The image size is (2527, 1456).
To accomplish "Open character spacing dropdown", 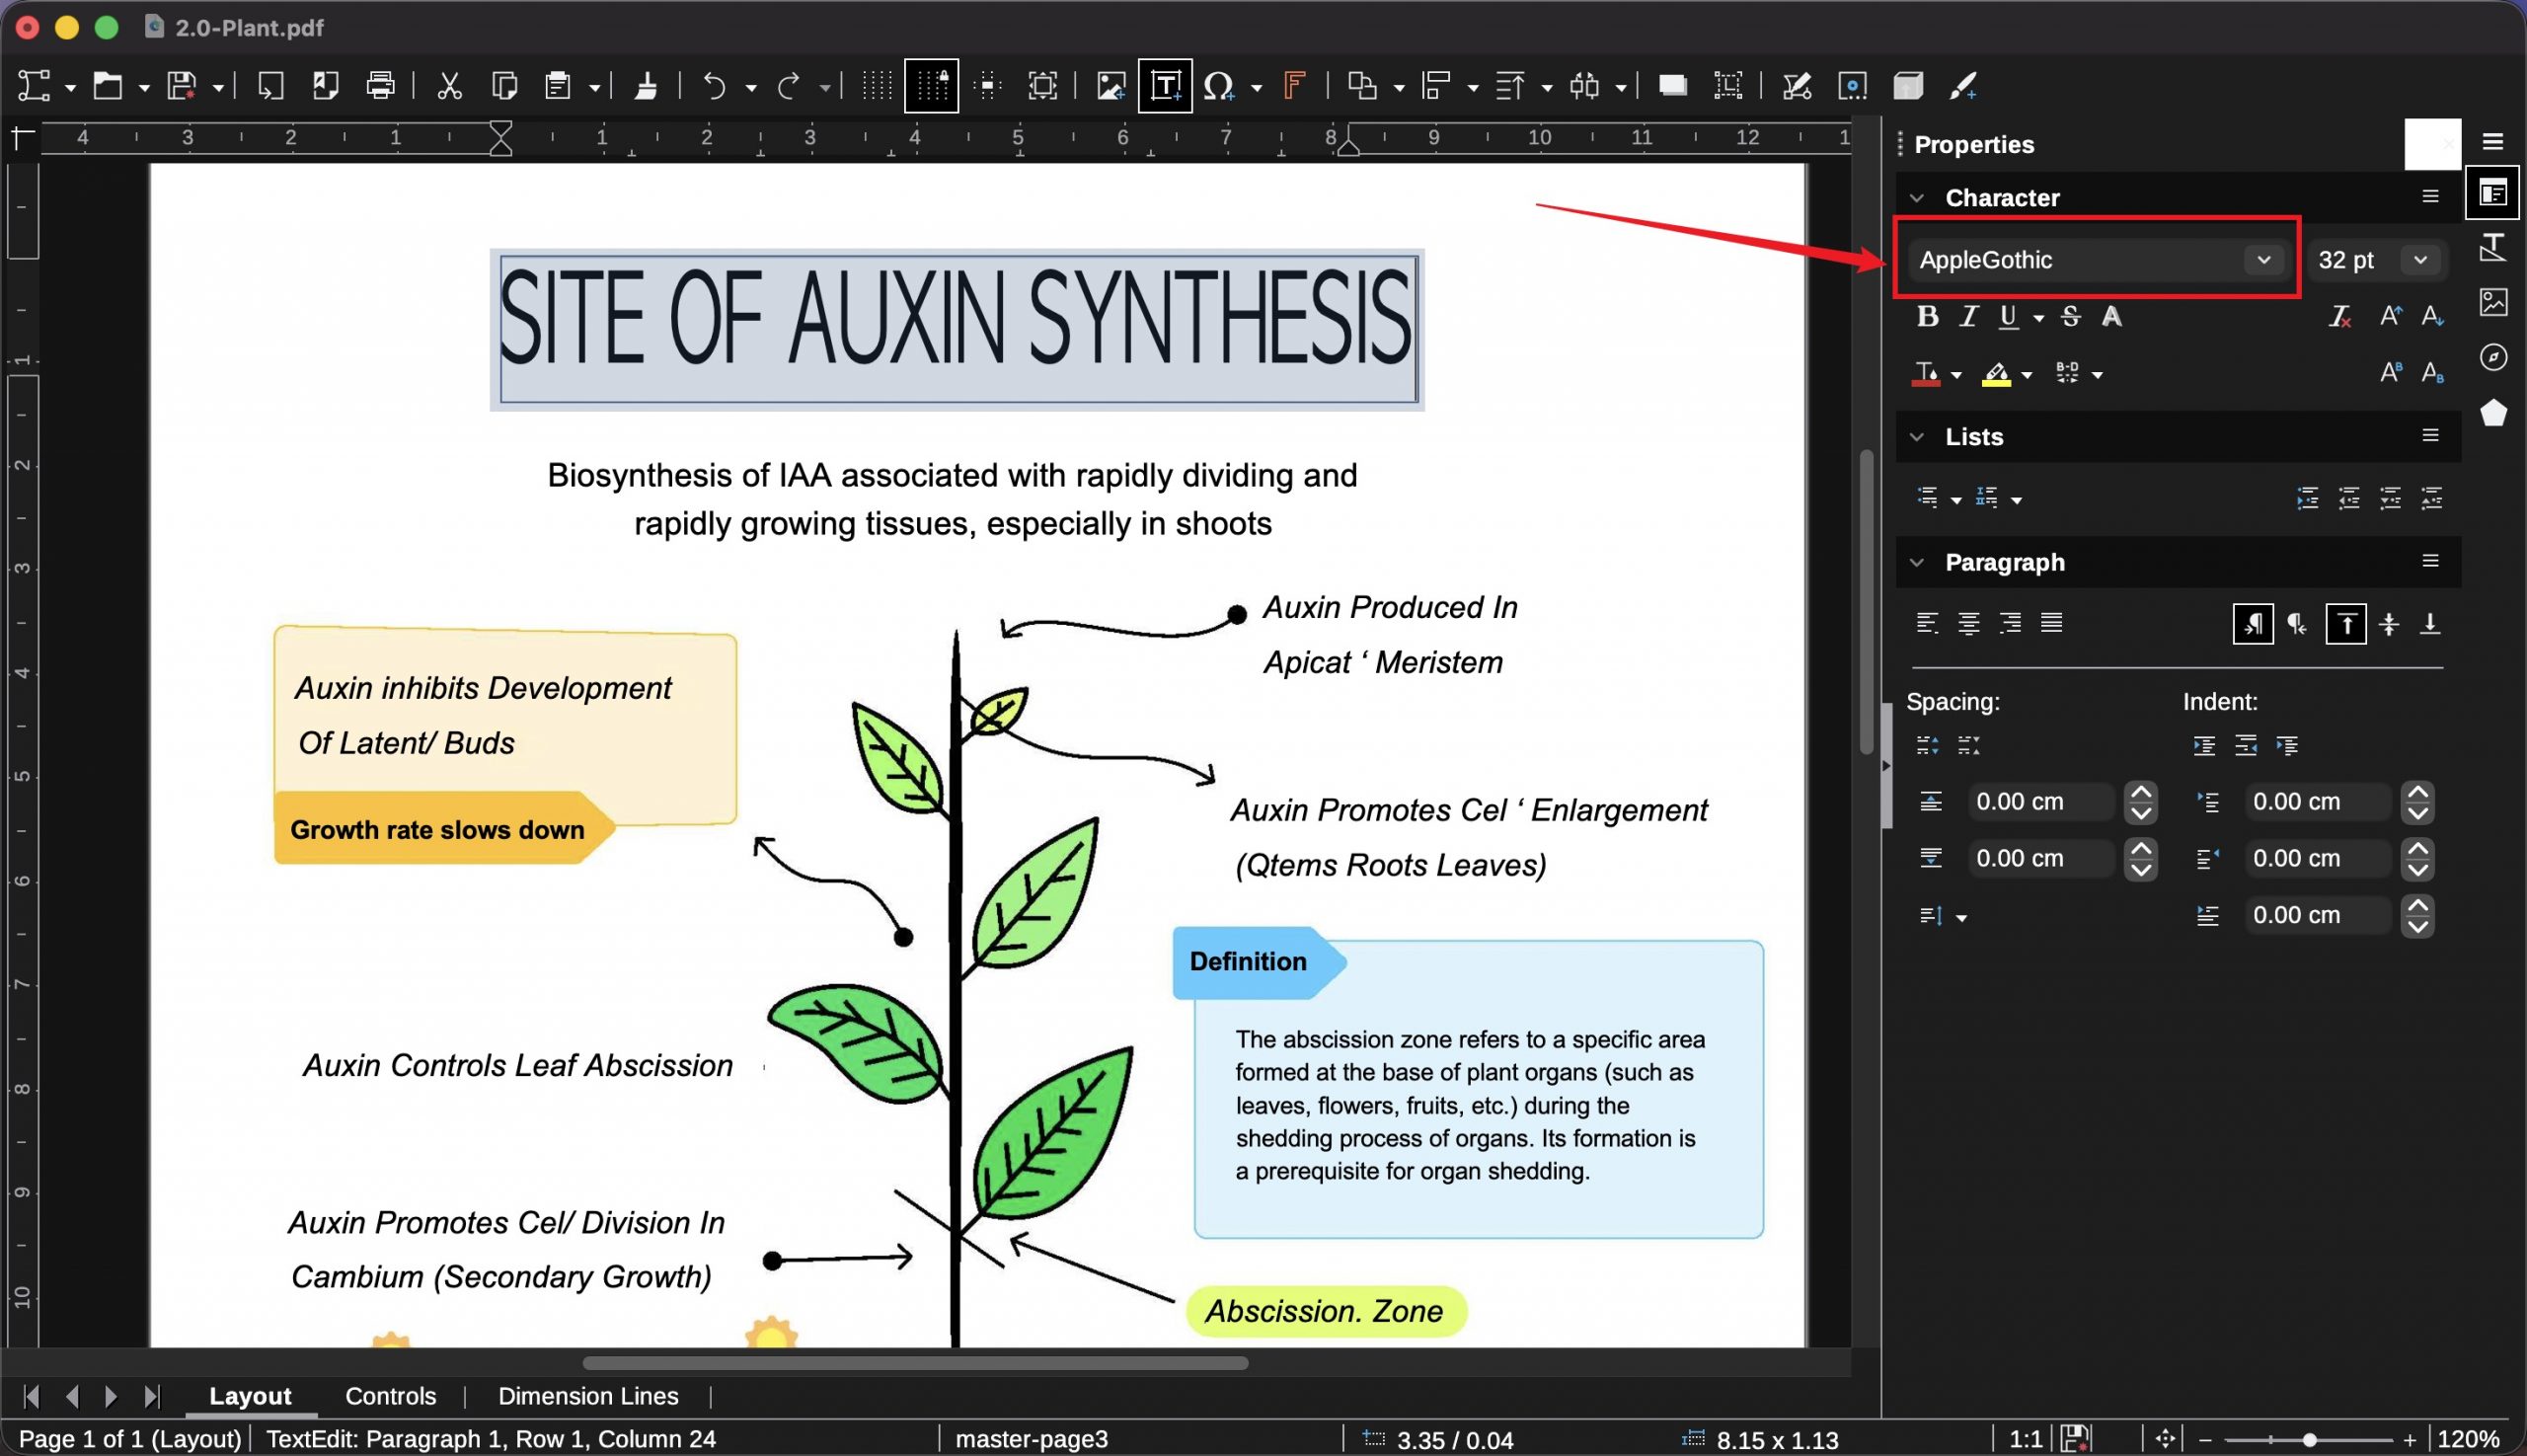I will (2097, 375).
